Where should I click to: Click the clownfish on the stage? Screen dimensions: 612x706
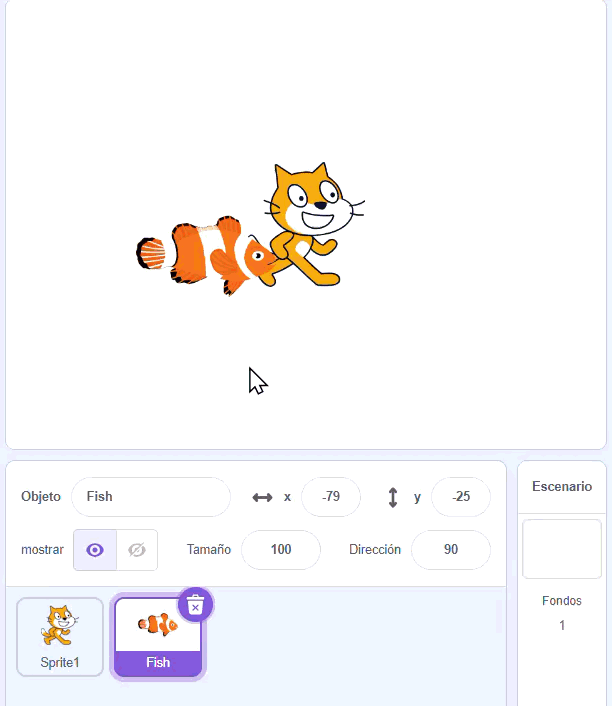207,256
